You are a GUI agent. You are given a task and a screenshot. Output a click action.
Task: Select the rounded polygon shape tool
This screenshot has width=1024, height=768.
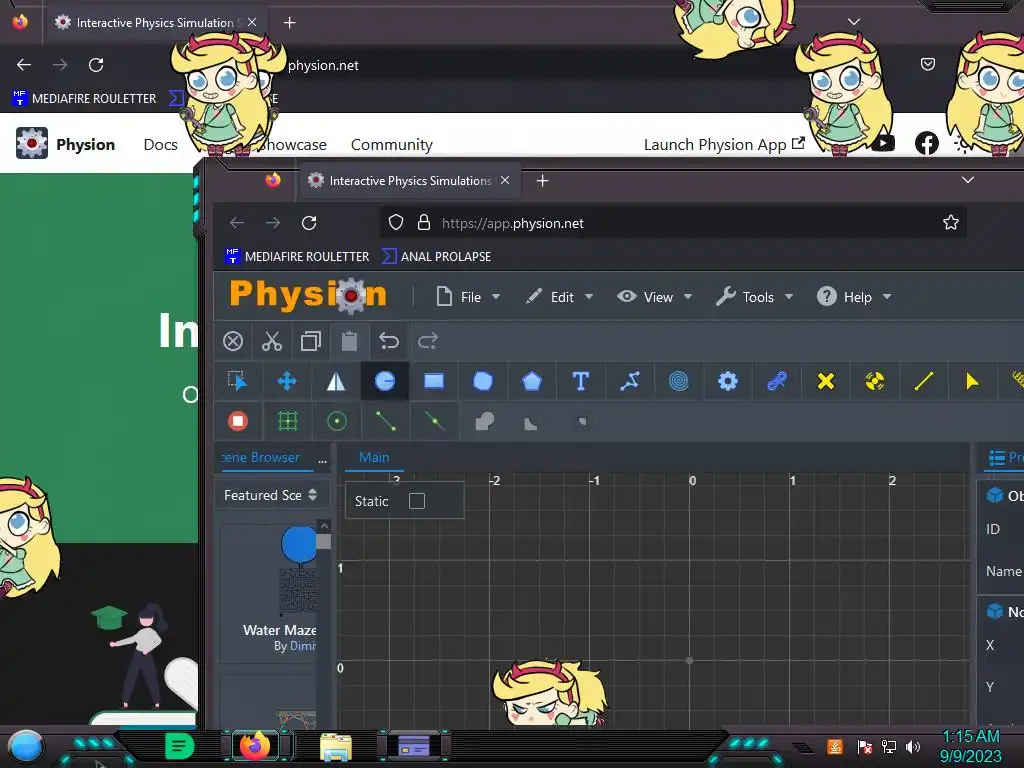(x=483, y=381)
